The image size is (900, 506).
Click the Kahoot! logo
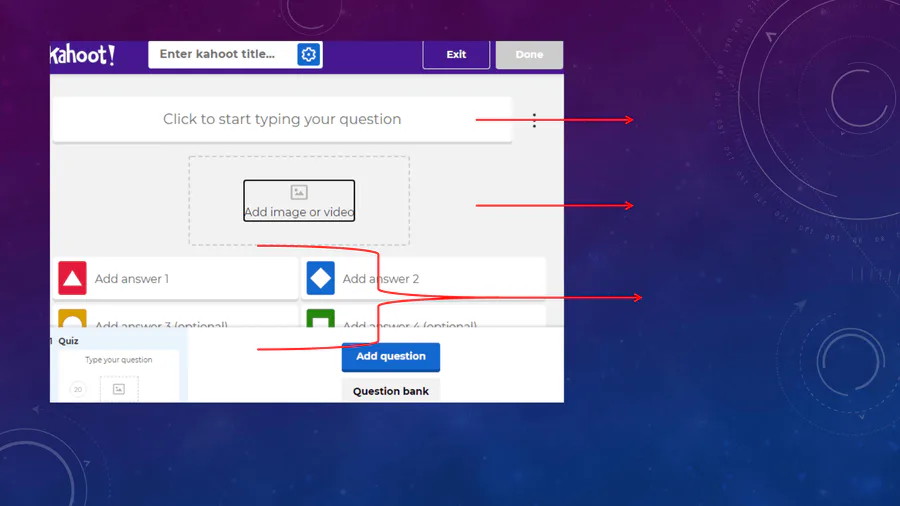pos(83,55)
